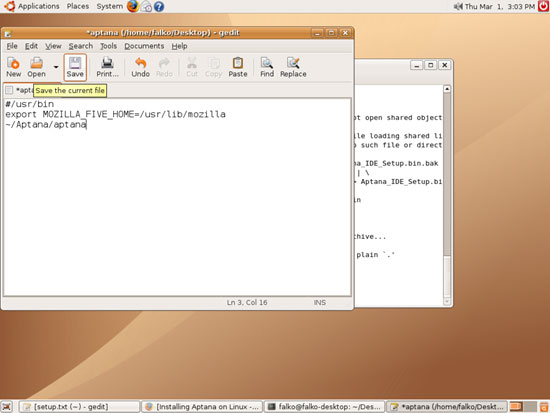Click the INS indicator in status bar

click(320, 302)
